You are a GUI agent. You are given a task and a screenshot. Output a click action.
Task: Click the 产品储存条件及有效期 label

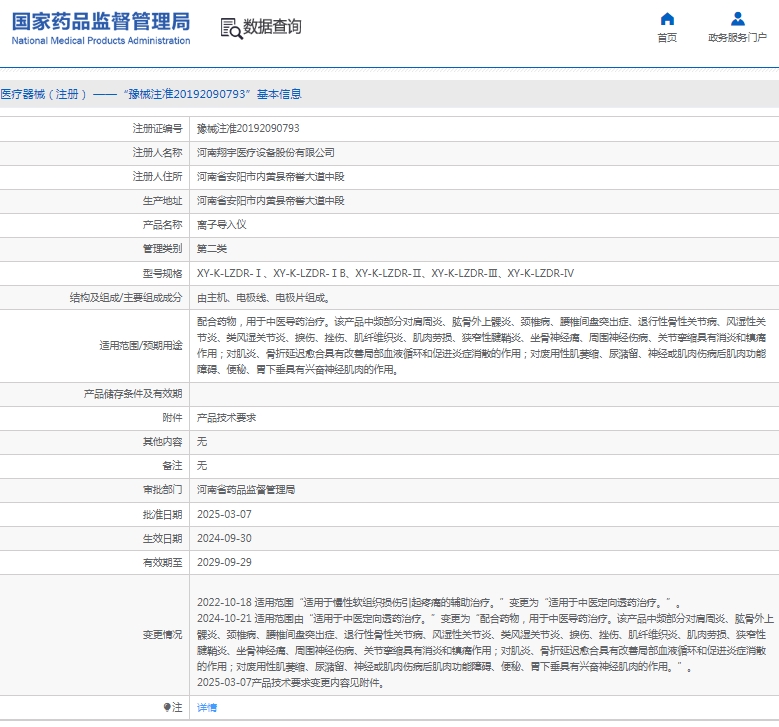(133, 394)
